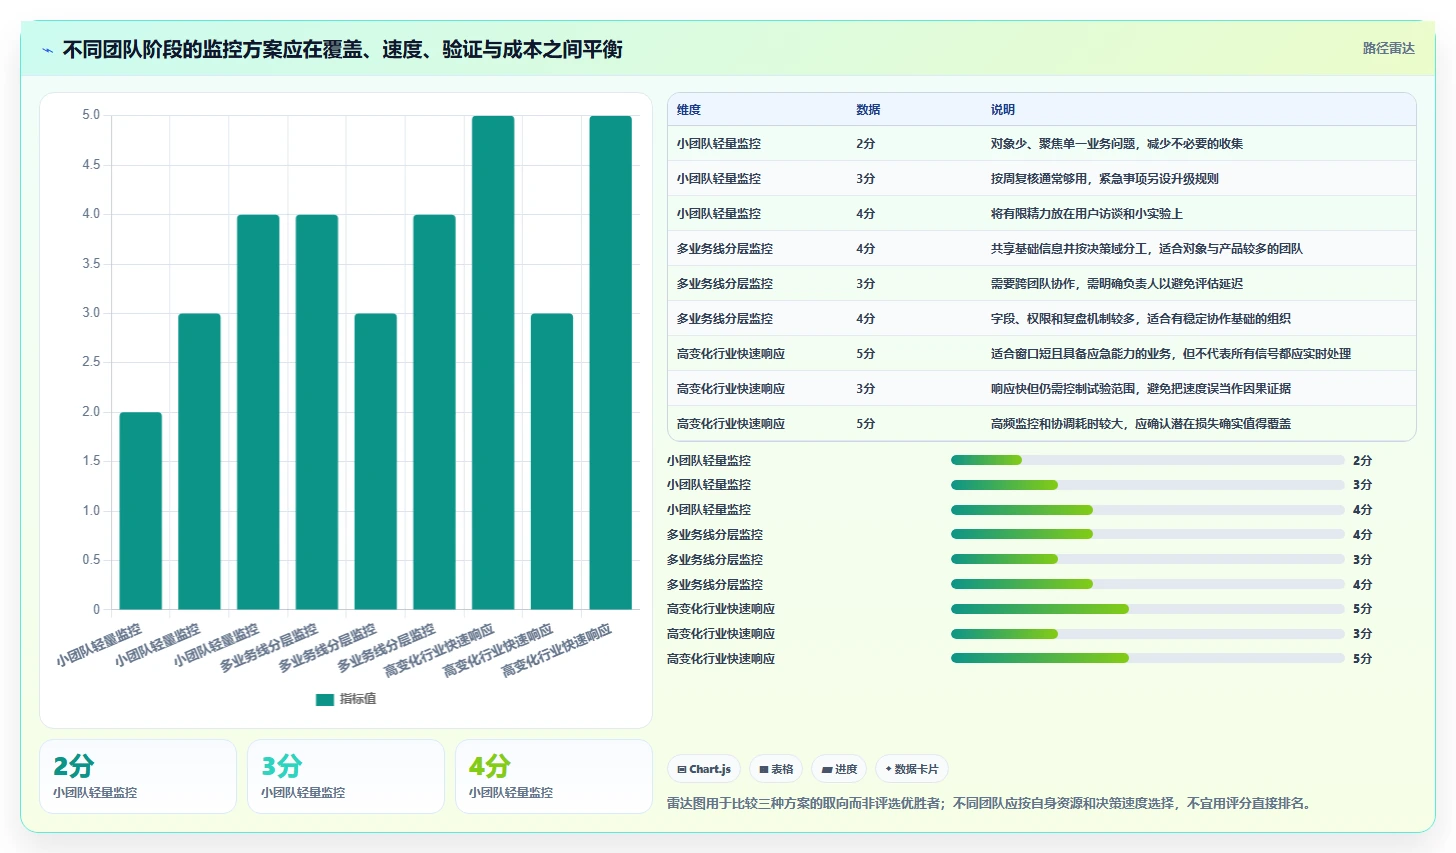The image size is (1456, 853).
Task: Click the 进度 tag chip
Action: [x=839, y=769]
